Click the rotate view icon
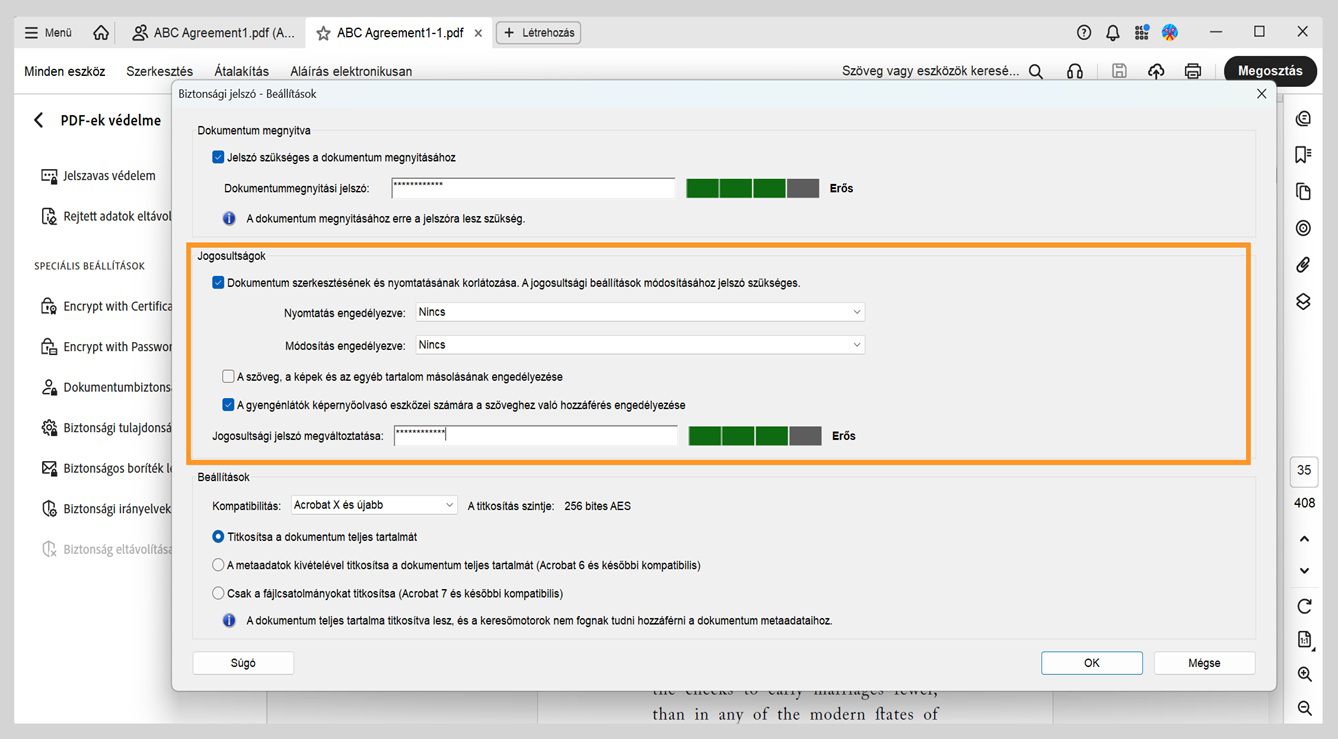The image size is (1338, 739). [1304, 606]
